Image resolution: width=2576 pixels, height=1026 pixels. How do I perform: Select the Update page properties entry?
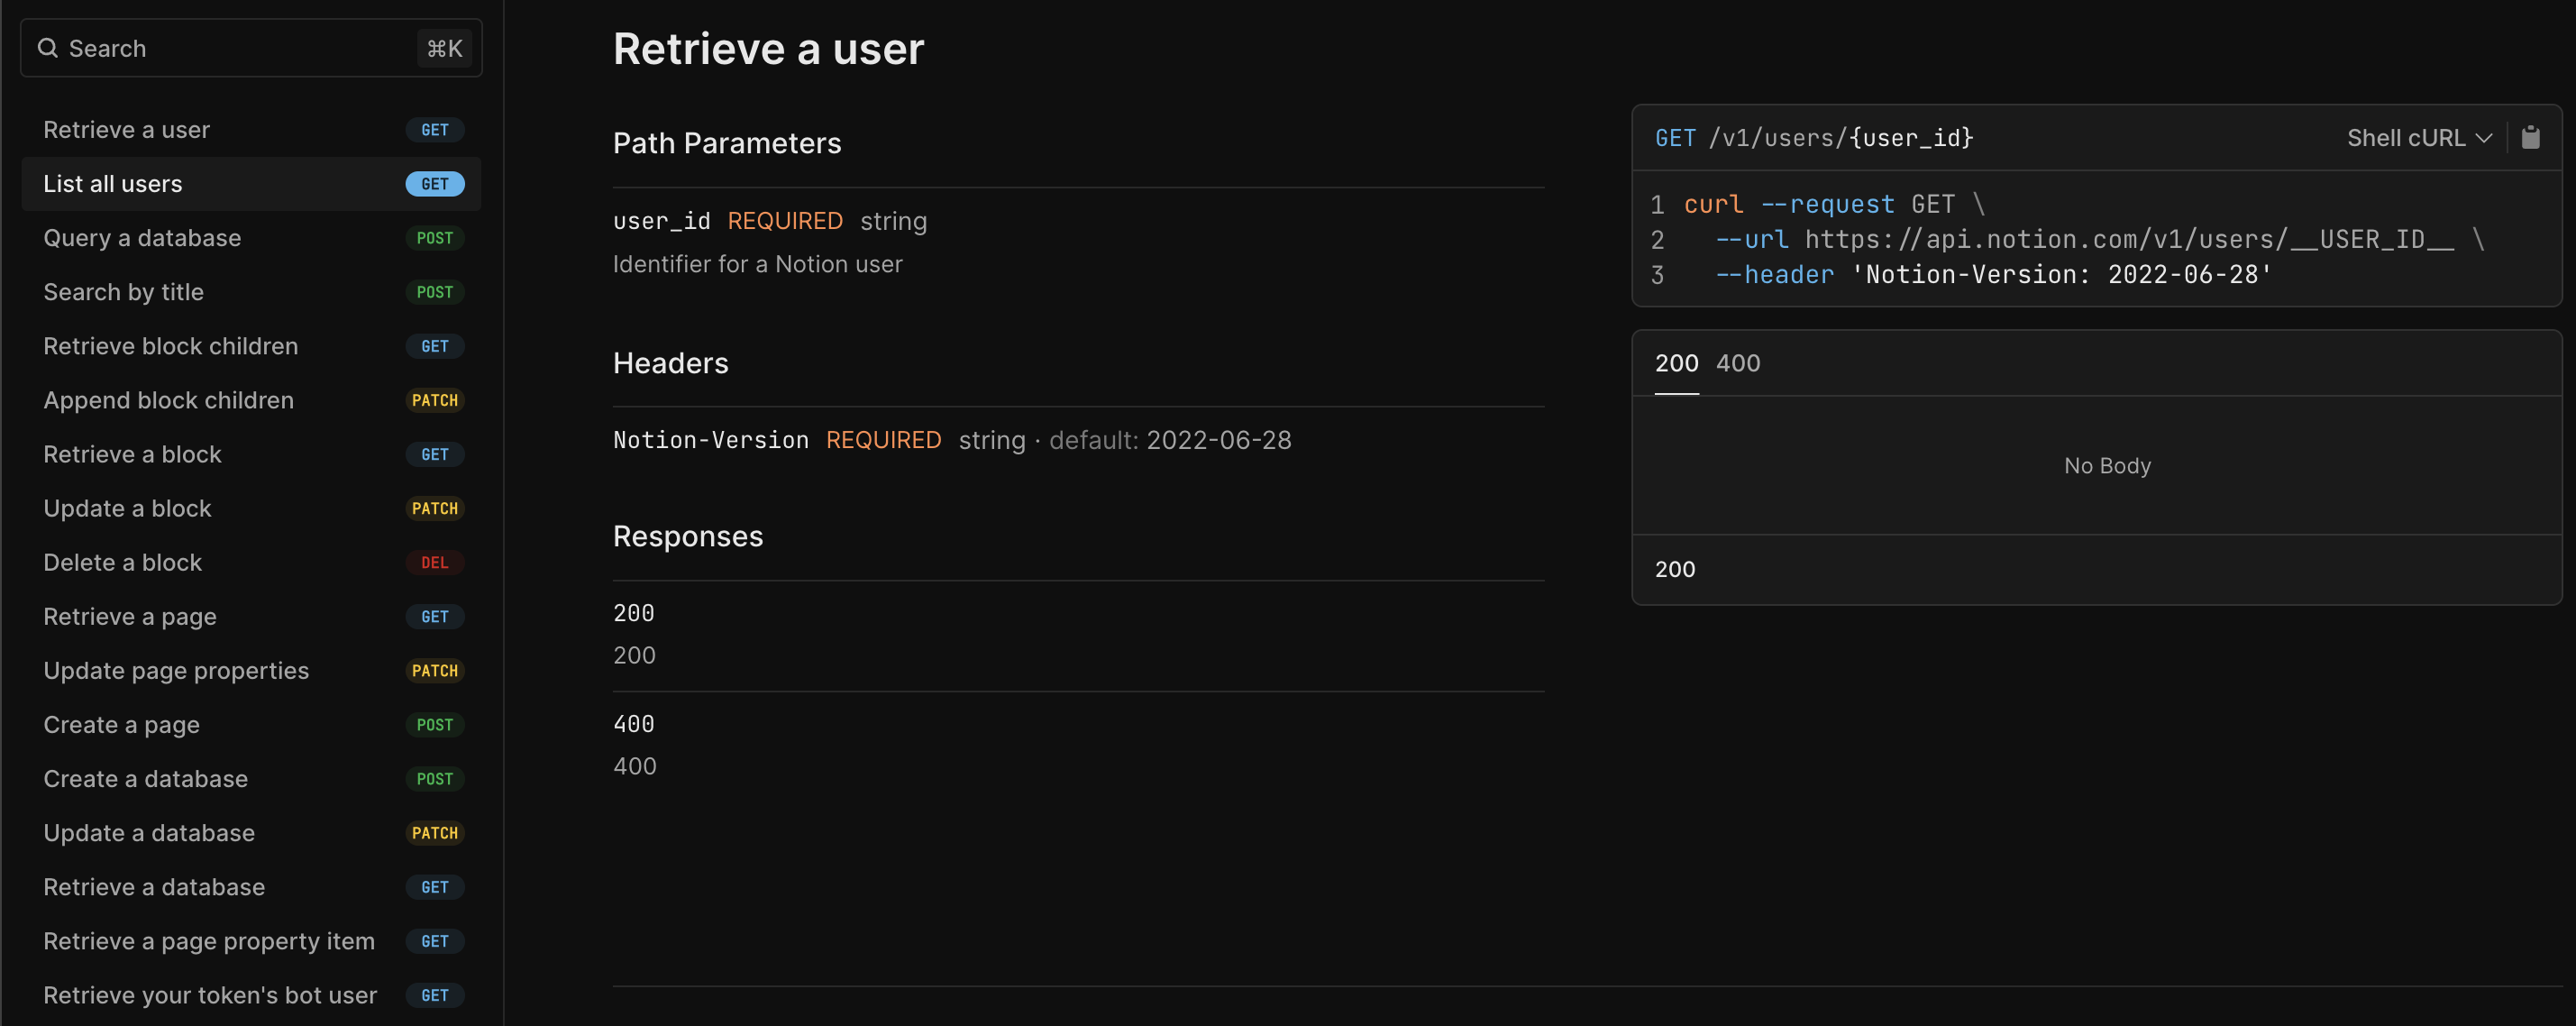point(176,671)
